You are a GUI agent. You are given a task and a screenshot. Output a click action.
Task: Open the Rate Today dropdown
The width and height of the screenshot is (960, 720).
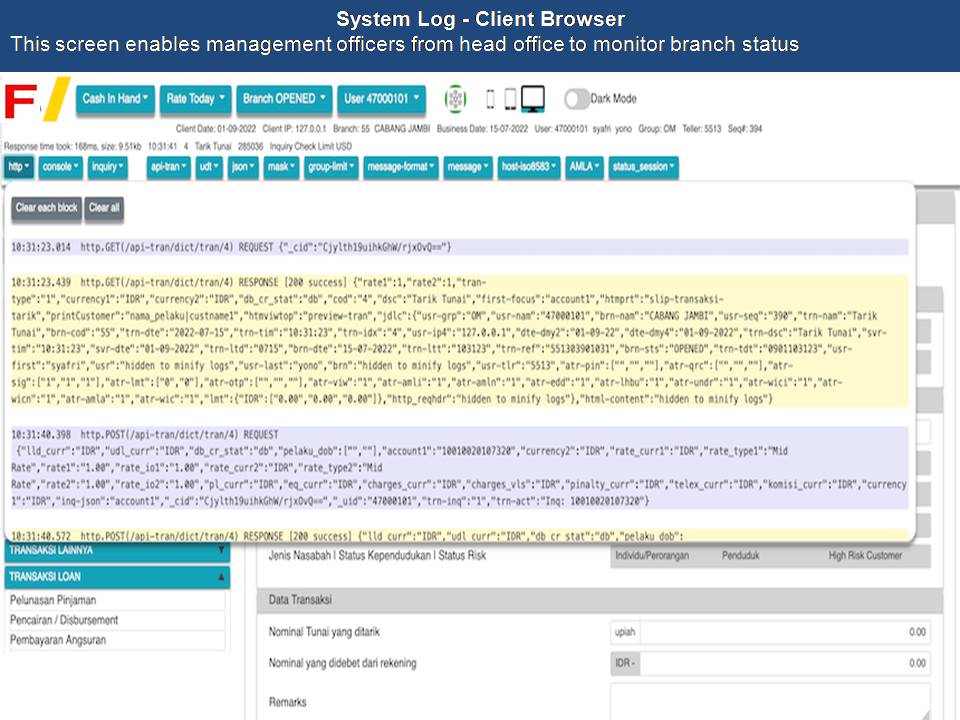[196, 99]
